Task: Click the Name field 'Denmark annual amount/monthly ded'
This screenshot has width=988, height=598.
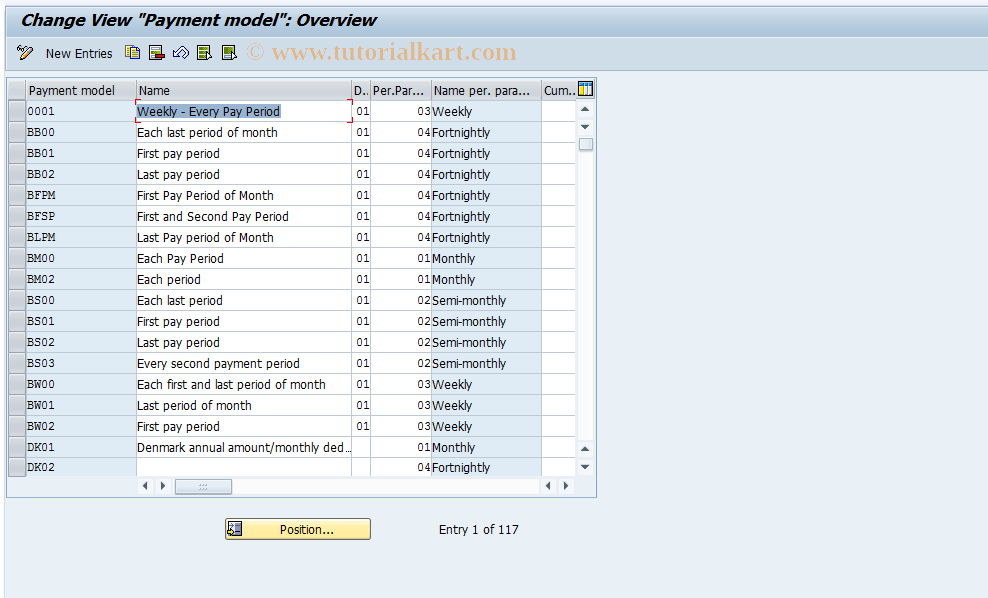Action: coord(243,447)
